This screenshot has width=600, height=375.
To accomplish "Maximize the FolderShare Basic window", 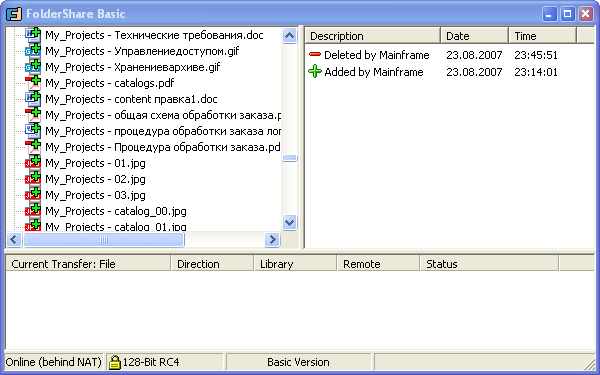I will click(x=567, y=14).
